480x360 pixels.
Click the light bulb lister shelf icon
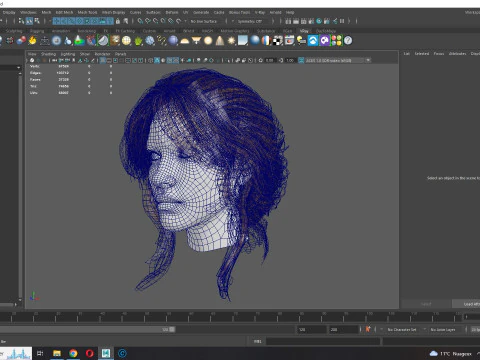tap(301, 41)
